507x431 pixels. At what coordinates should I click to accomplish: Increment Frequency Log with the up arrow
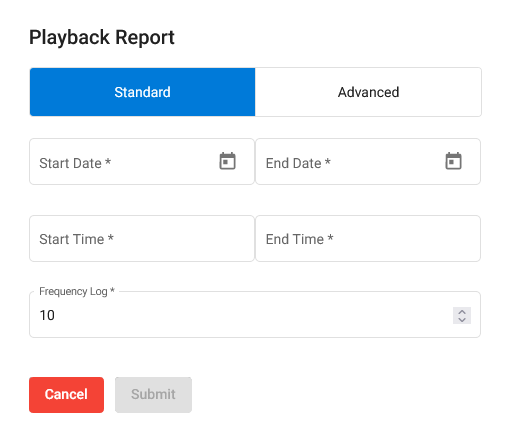pos(462,312)
